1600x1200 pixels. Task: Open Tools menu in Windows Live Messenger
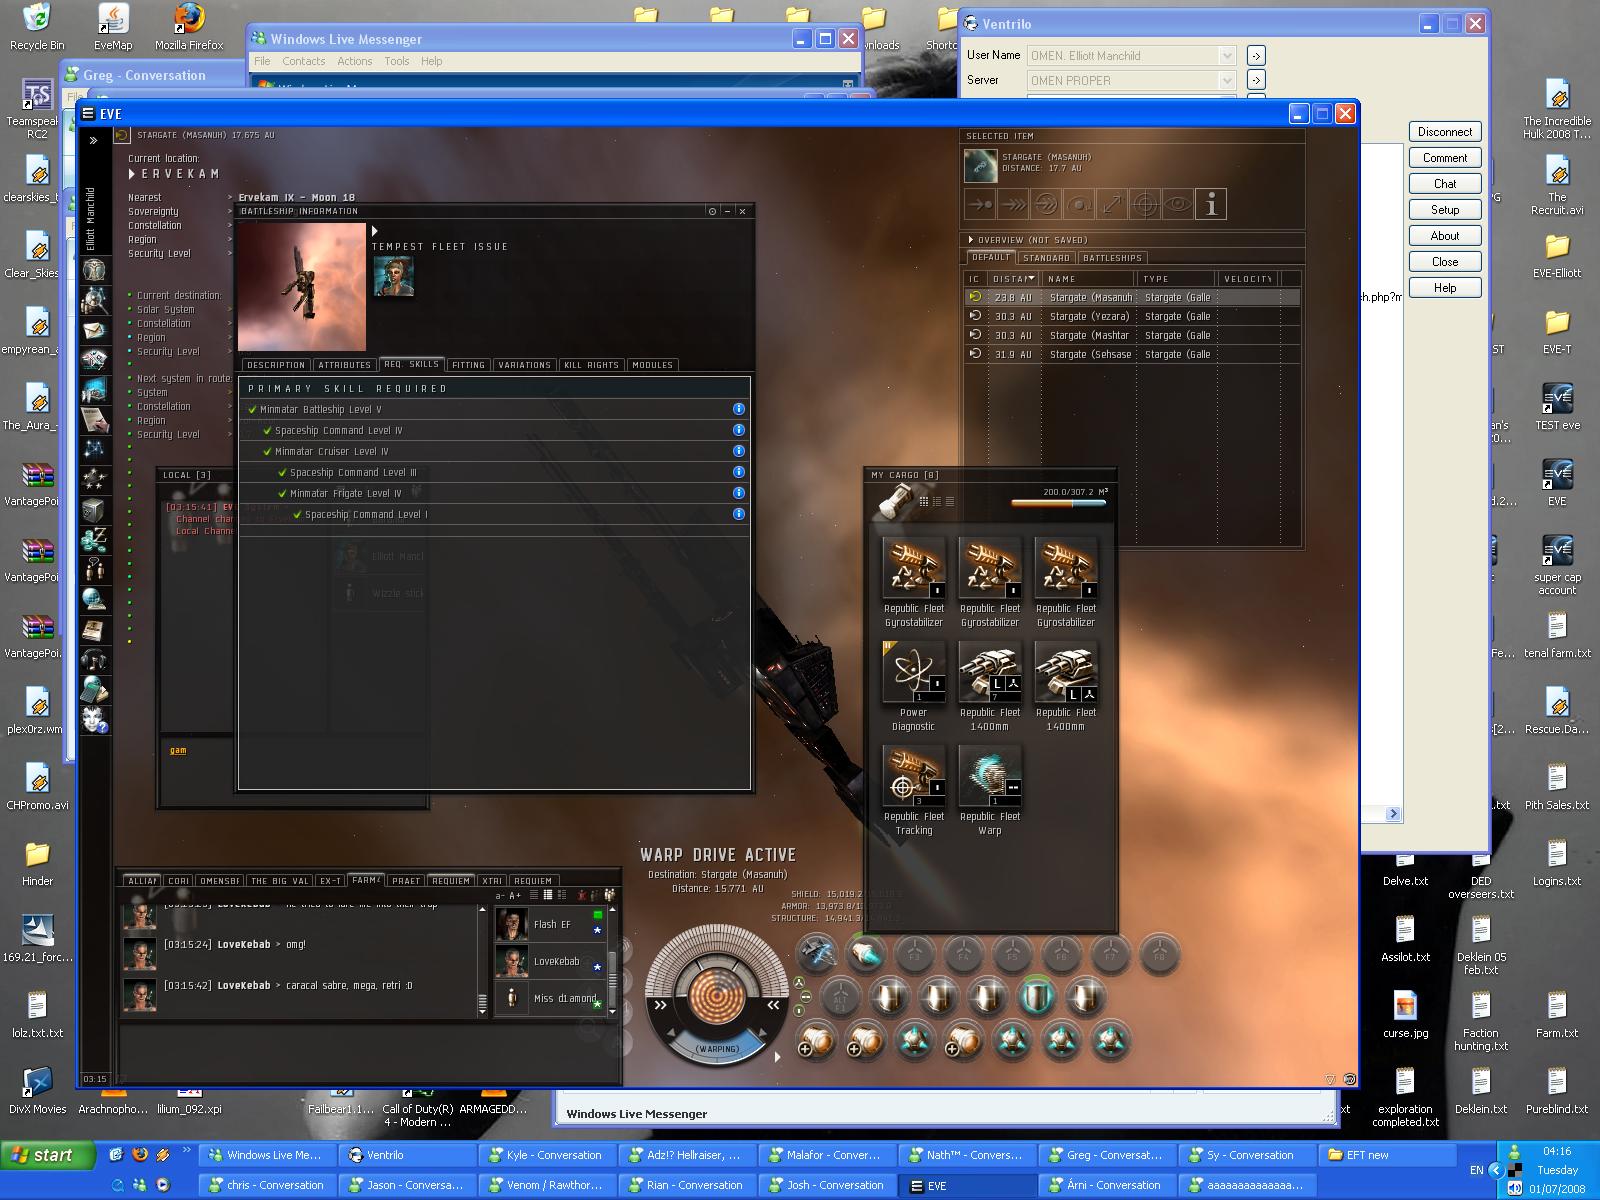coord(397,61)
